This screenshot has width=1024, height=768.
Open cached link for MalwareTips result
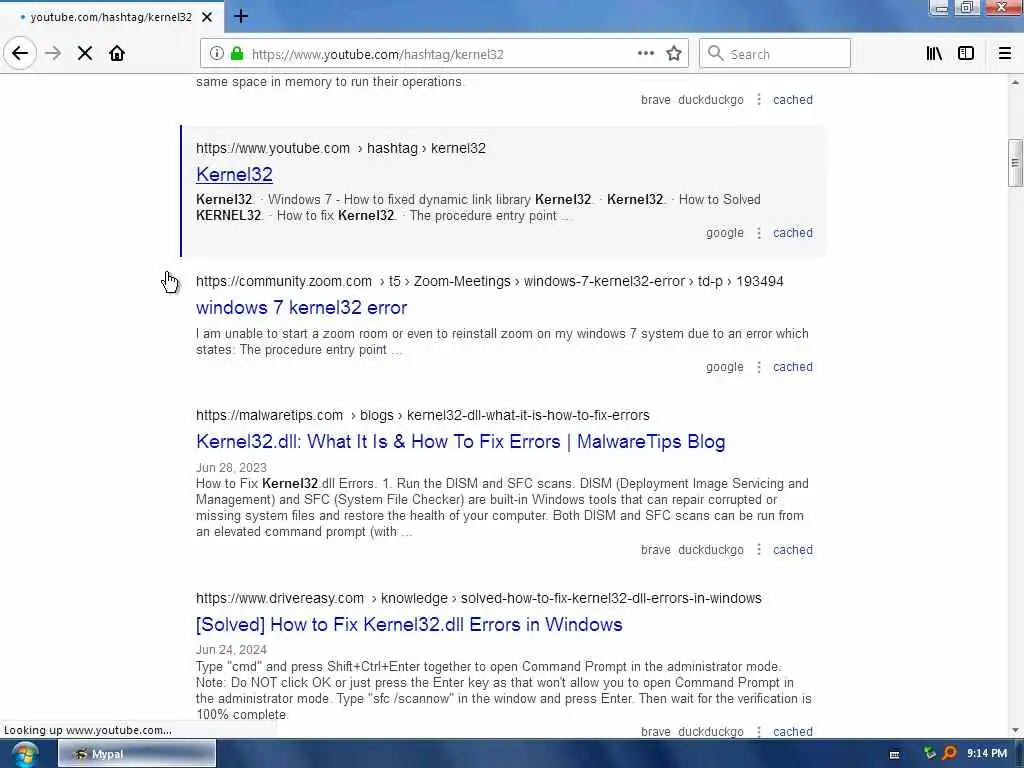click(793, 550)
